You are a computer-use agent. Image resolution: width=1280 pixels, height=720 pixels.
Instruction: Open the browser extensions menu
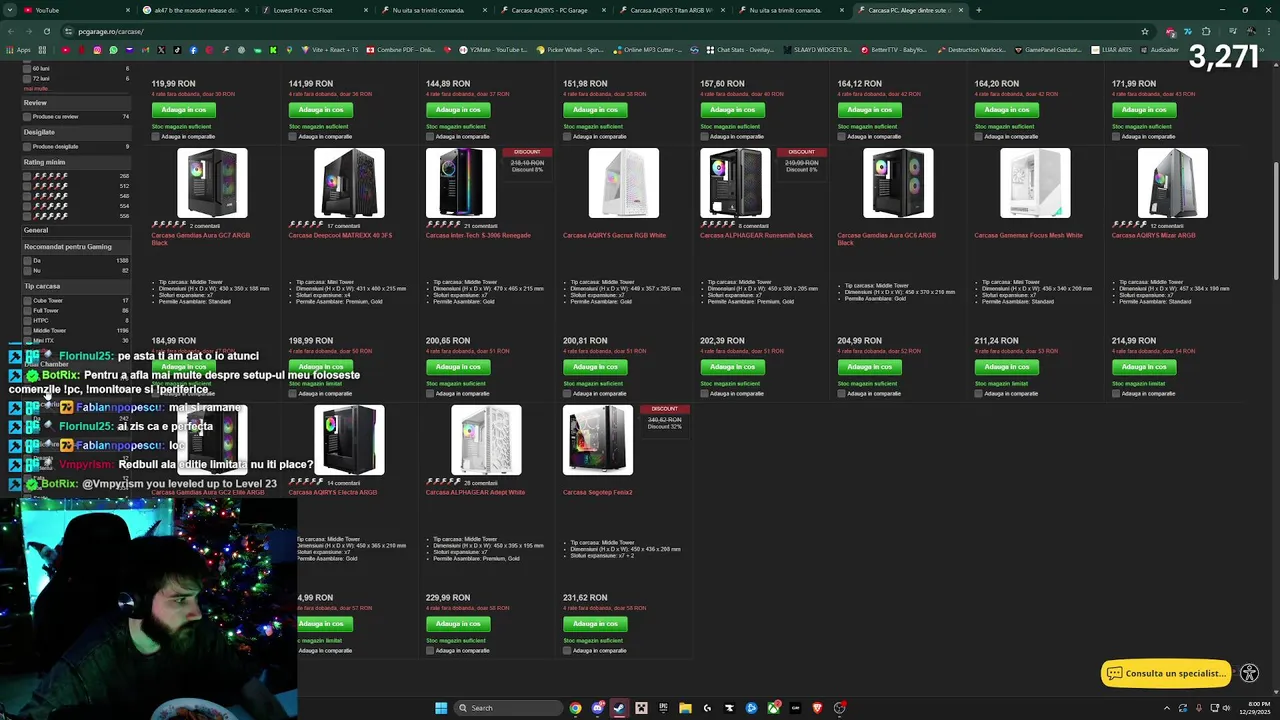(x=1206, y=31)
